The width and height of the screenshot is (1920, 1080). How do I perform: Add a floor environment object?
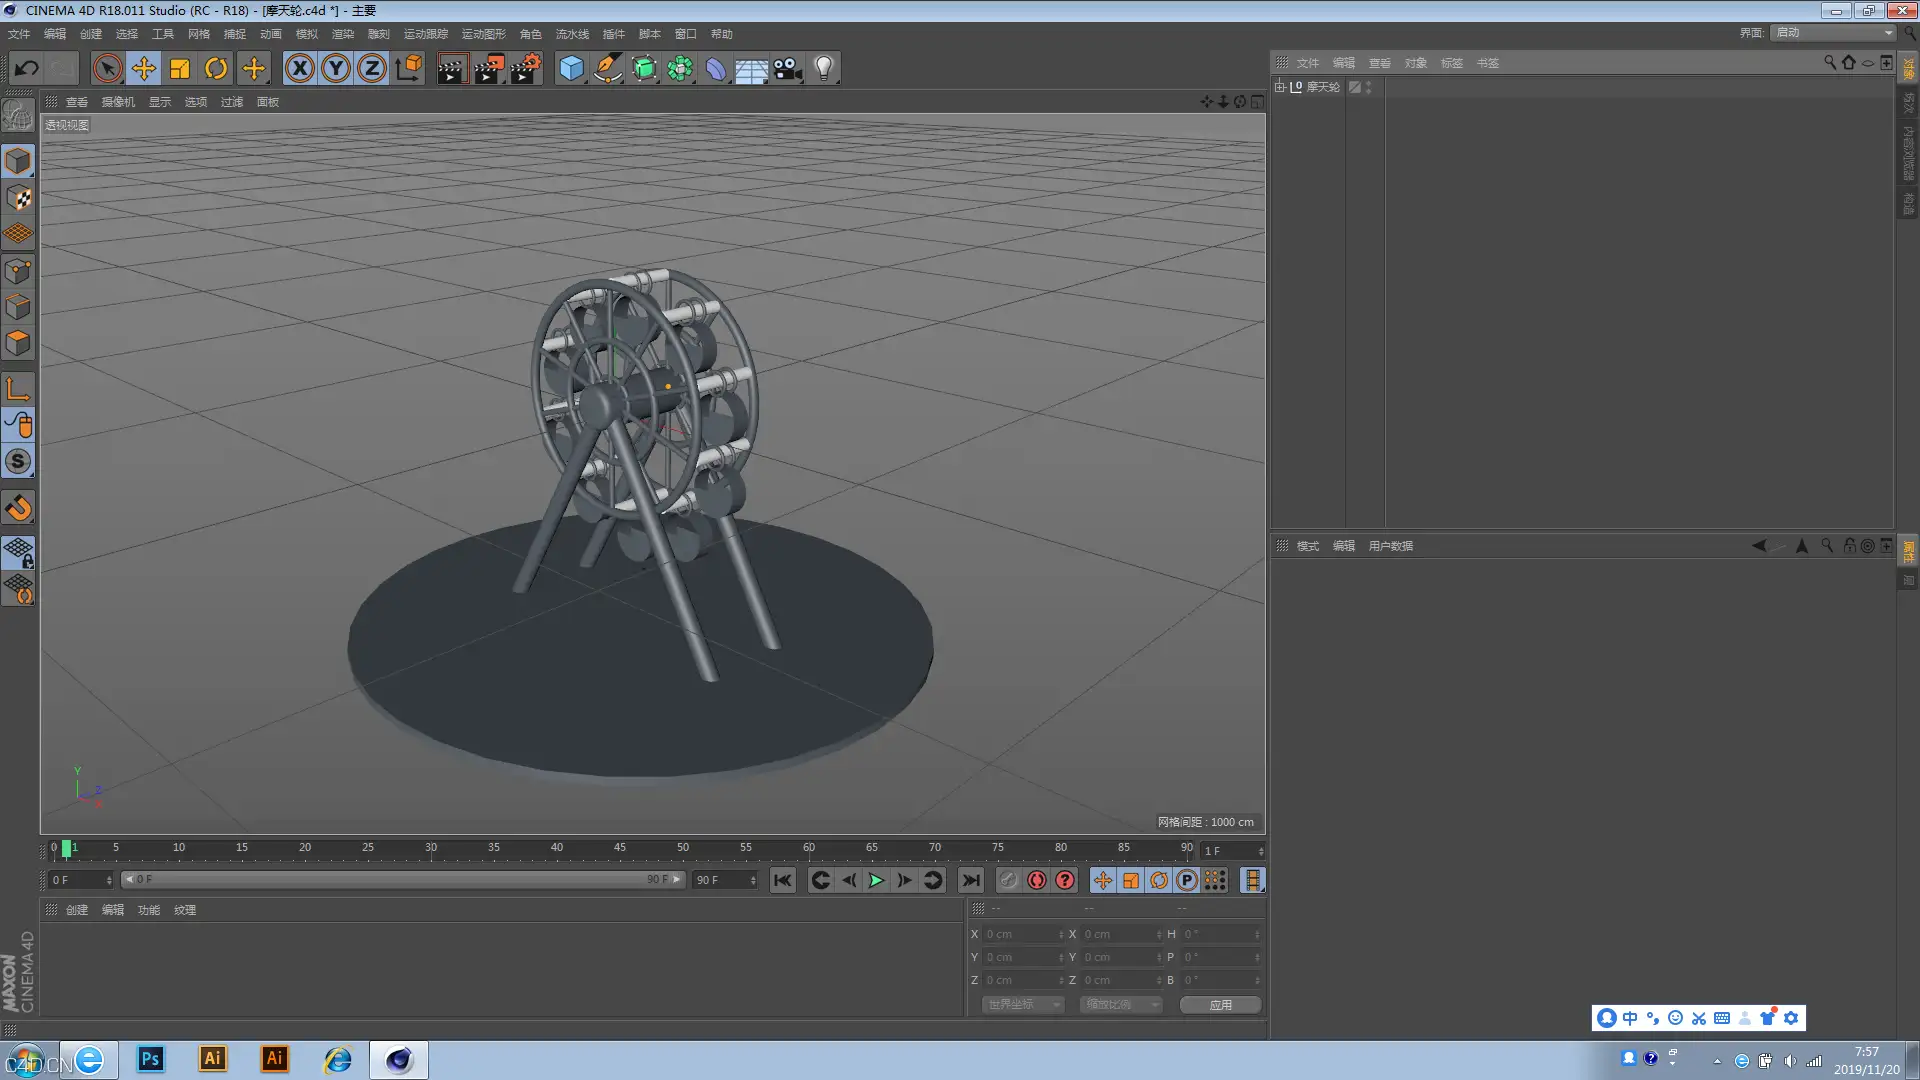[x=752, y=68]
